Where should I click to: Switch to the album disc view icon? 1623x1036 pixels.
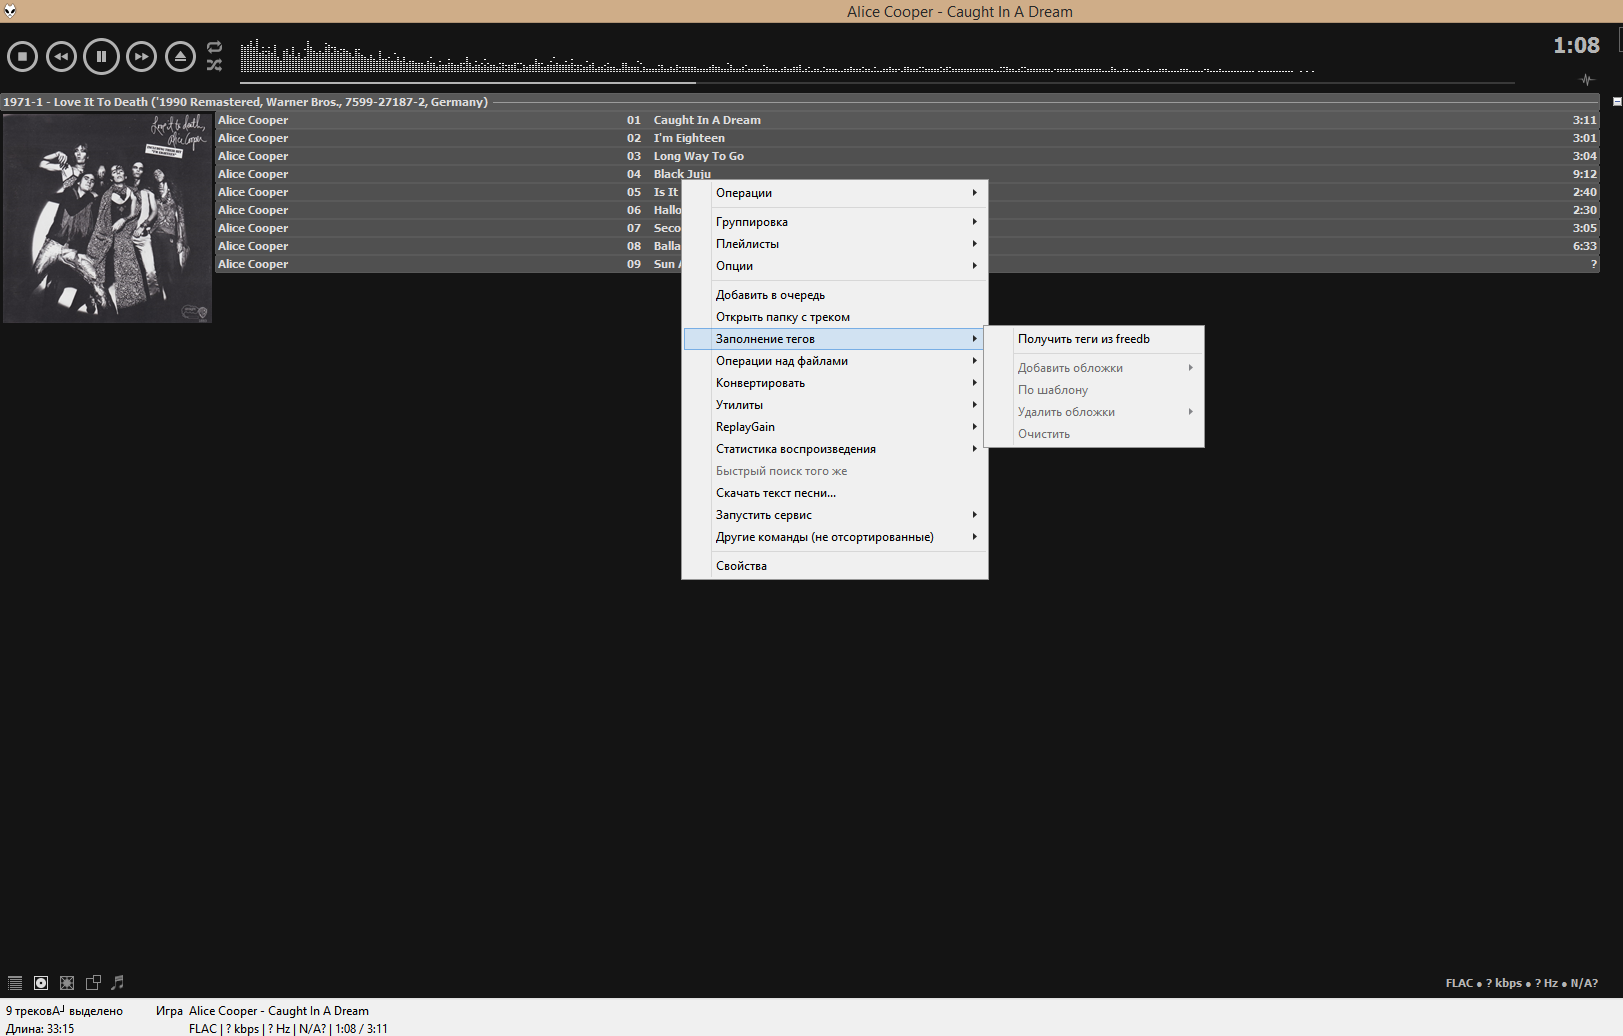pyautogui.click(x=41, y=983)
